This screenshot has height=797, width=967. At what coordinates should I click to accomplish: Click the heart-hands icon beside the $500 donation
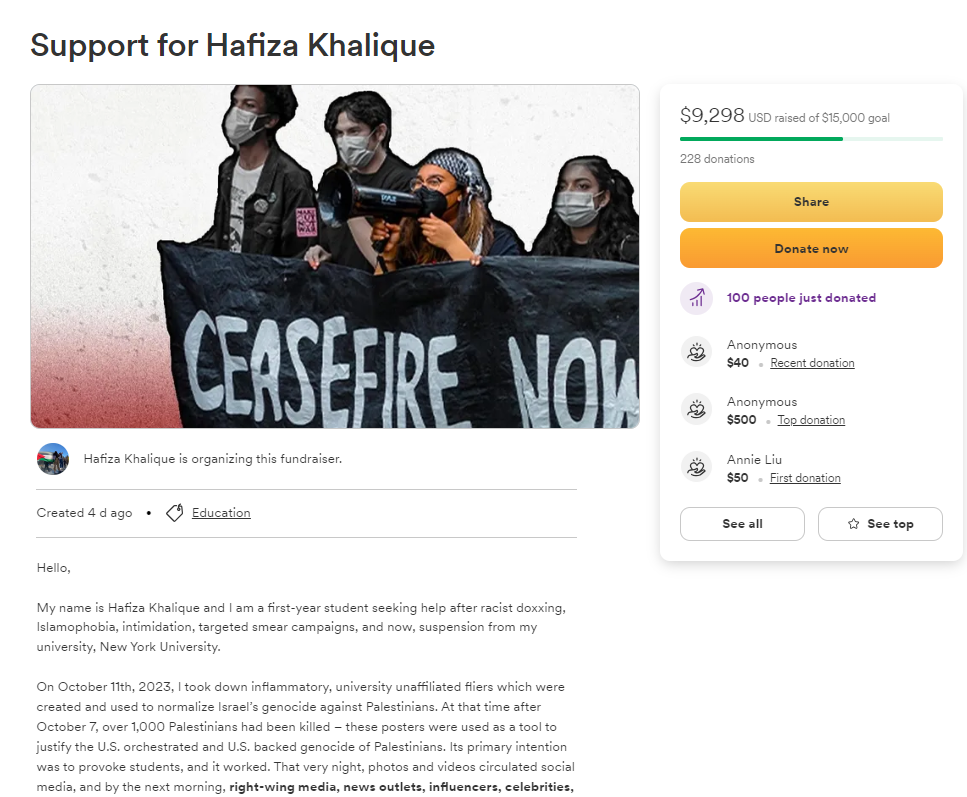pos(696,409)
